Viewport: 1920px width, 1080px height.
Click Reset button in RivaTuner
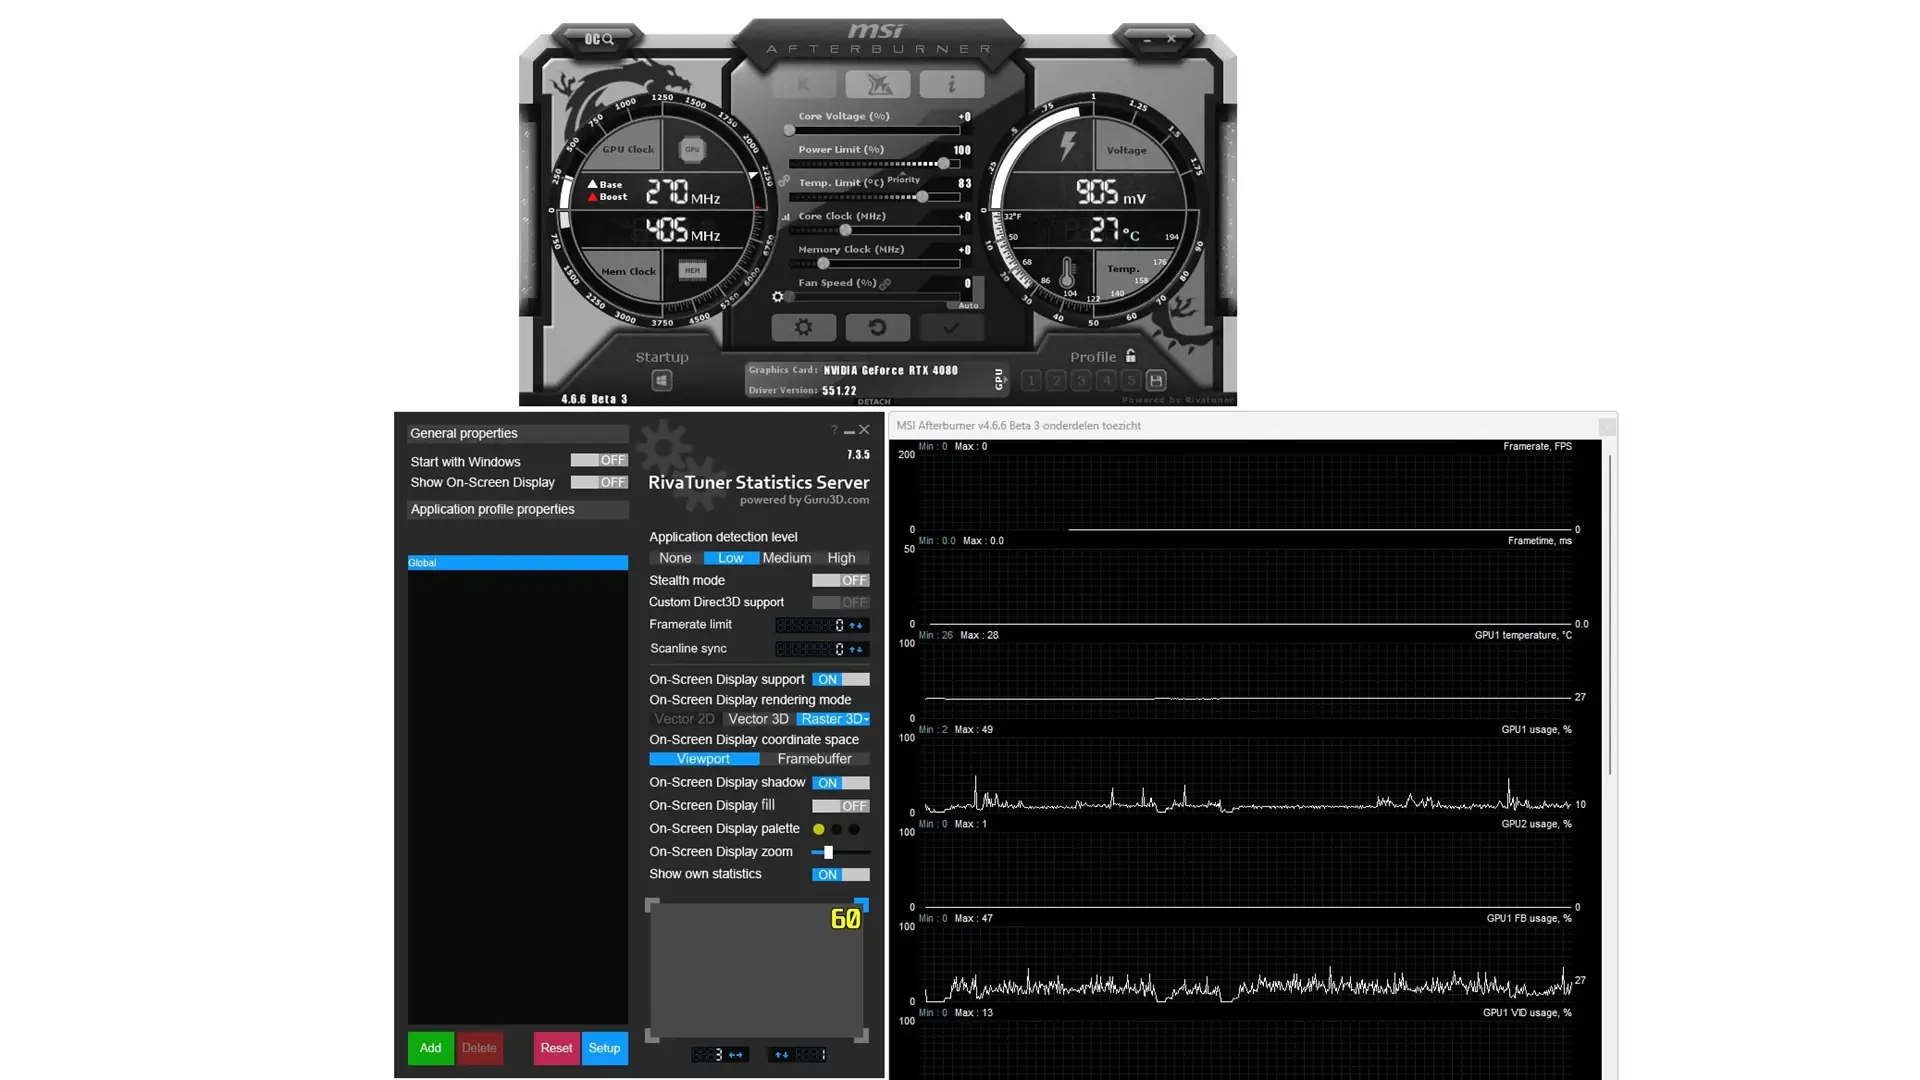coord(556,1048)
